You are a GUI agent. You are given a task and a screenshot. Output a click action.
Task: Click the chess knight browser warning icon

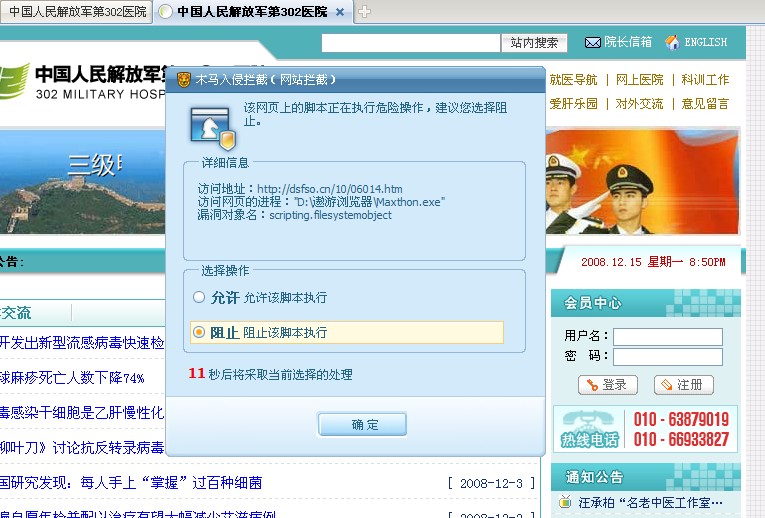[212, 129]
